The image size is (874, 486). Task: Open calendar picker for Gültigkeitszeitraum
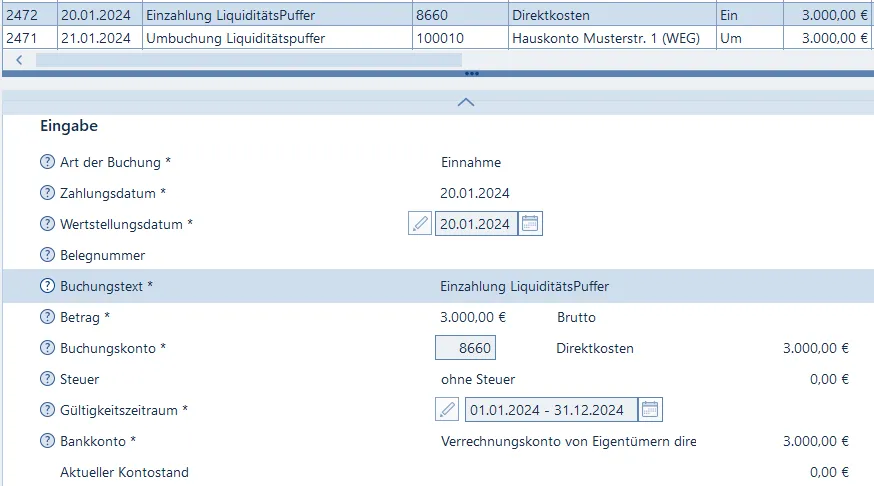650,410
